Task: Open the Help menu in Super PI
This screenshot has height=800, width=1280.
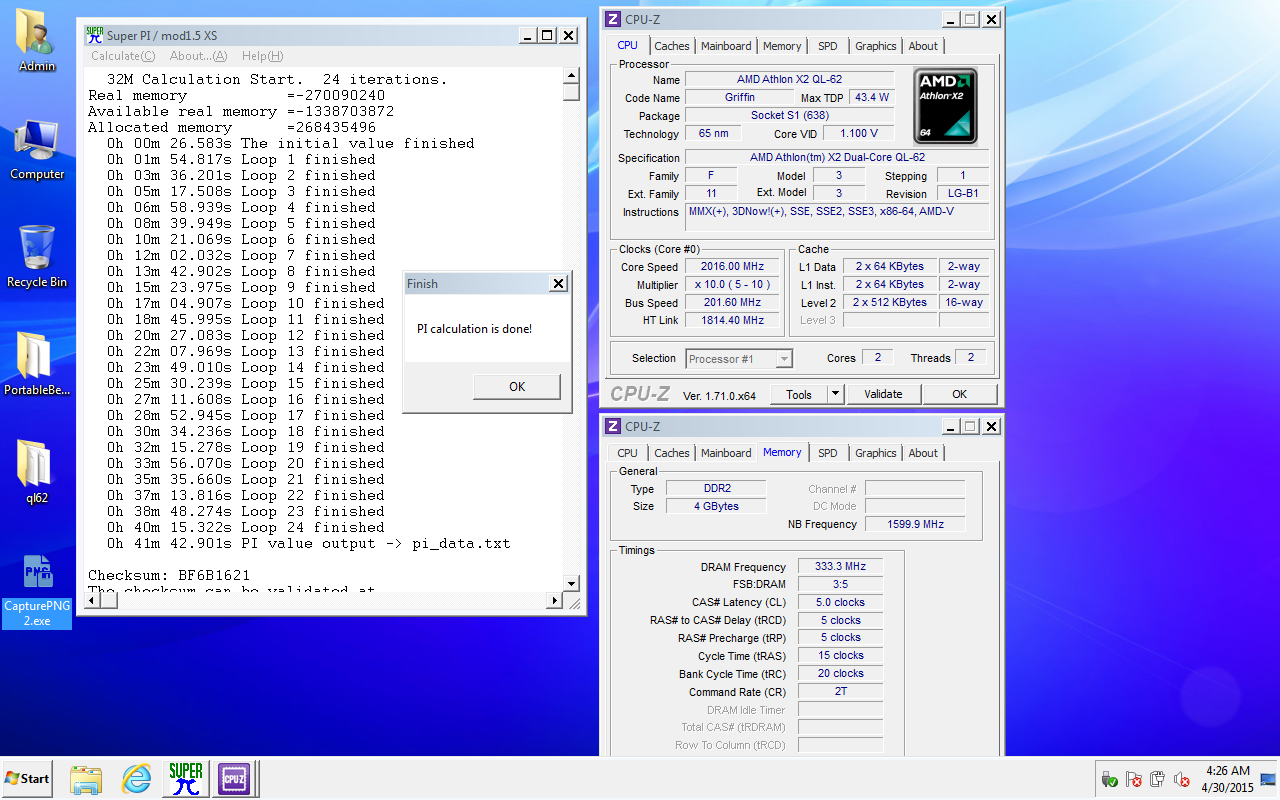Action: tap(262, 56)
